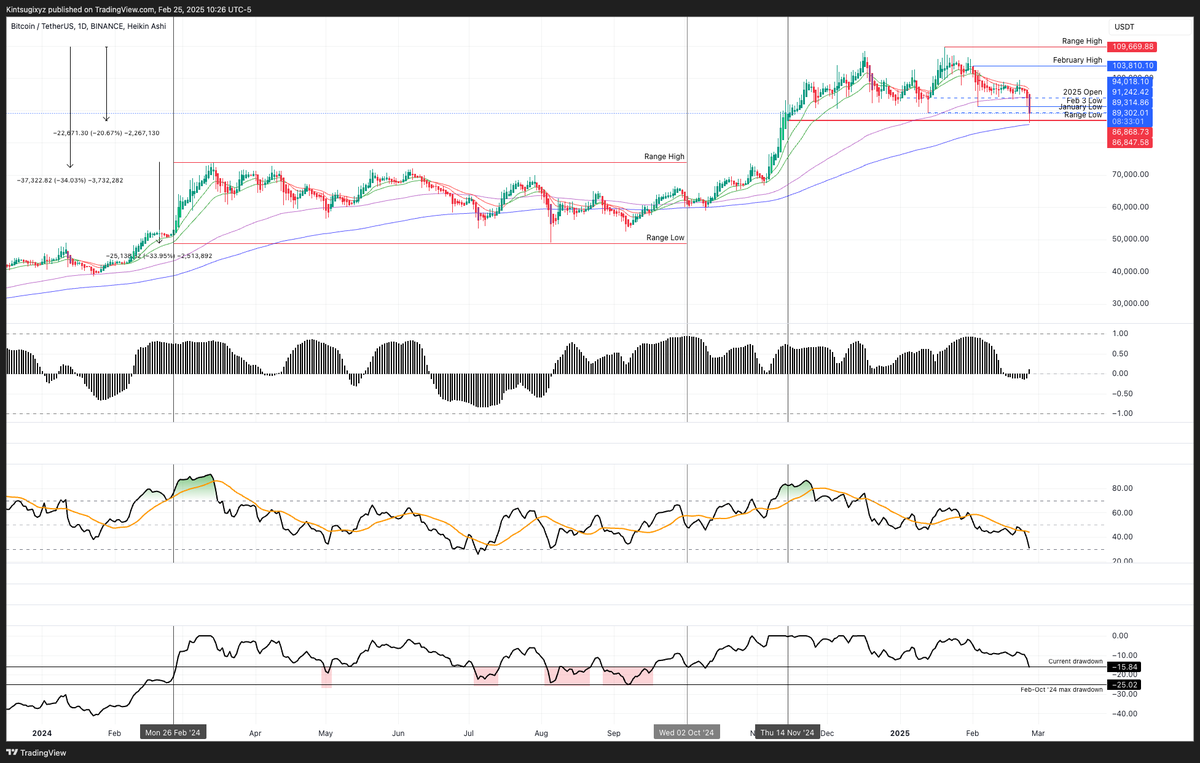Click the Feb label between 2025 and Mar
Screen dimensions: 1200x763
pos(972,732)
